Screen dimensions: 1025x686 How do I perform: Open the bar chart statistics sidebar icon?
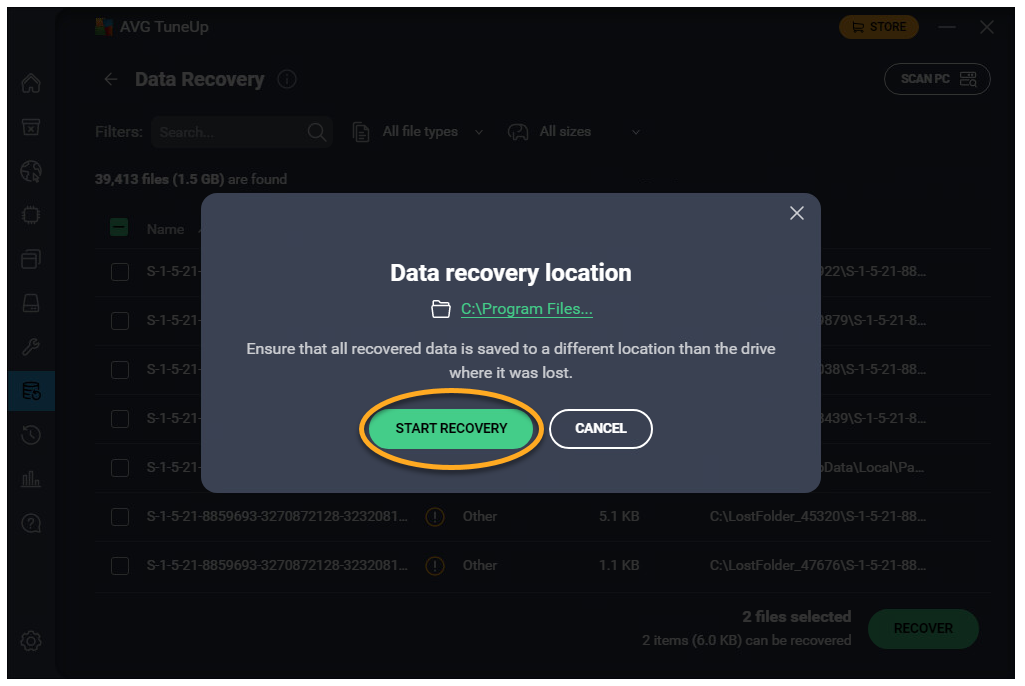[x=31, y=479]
